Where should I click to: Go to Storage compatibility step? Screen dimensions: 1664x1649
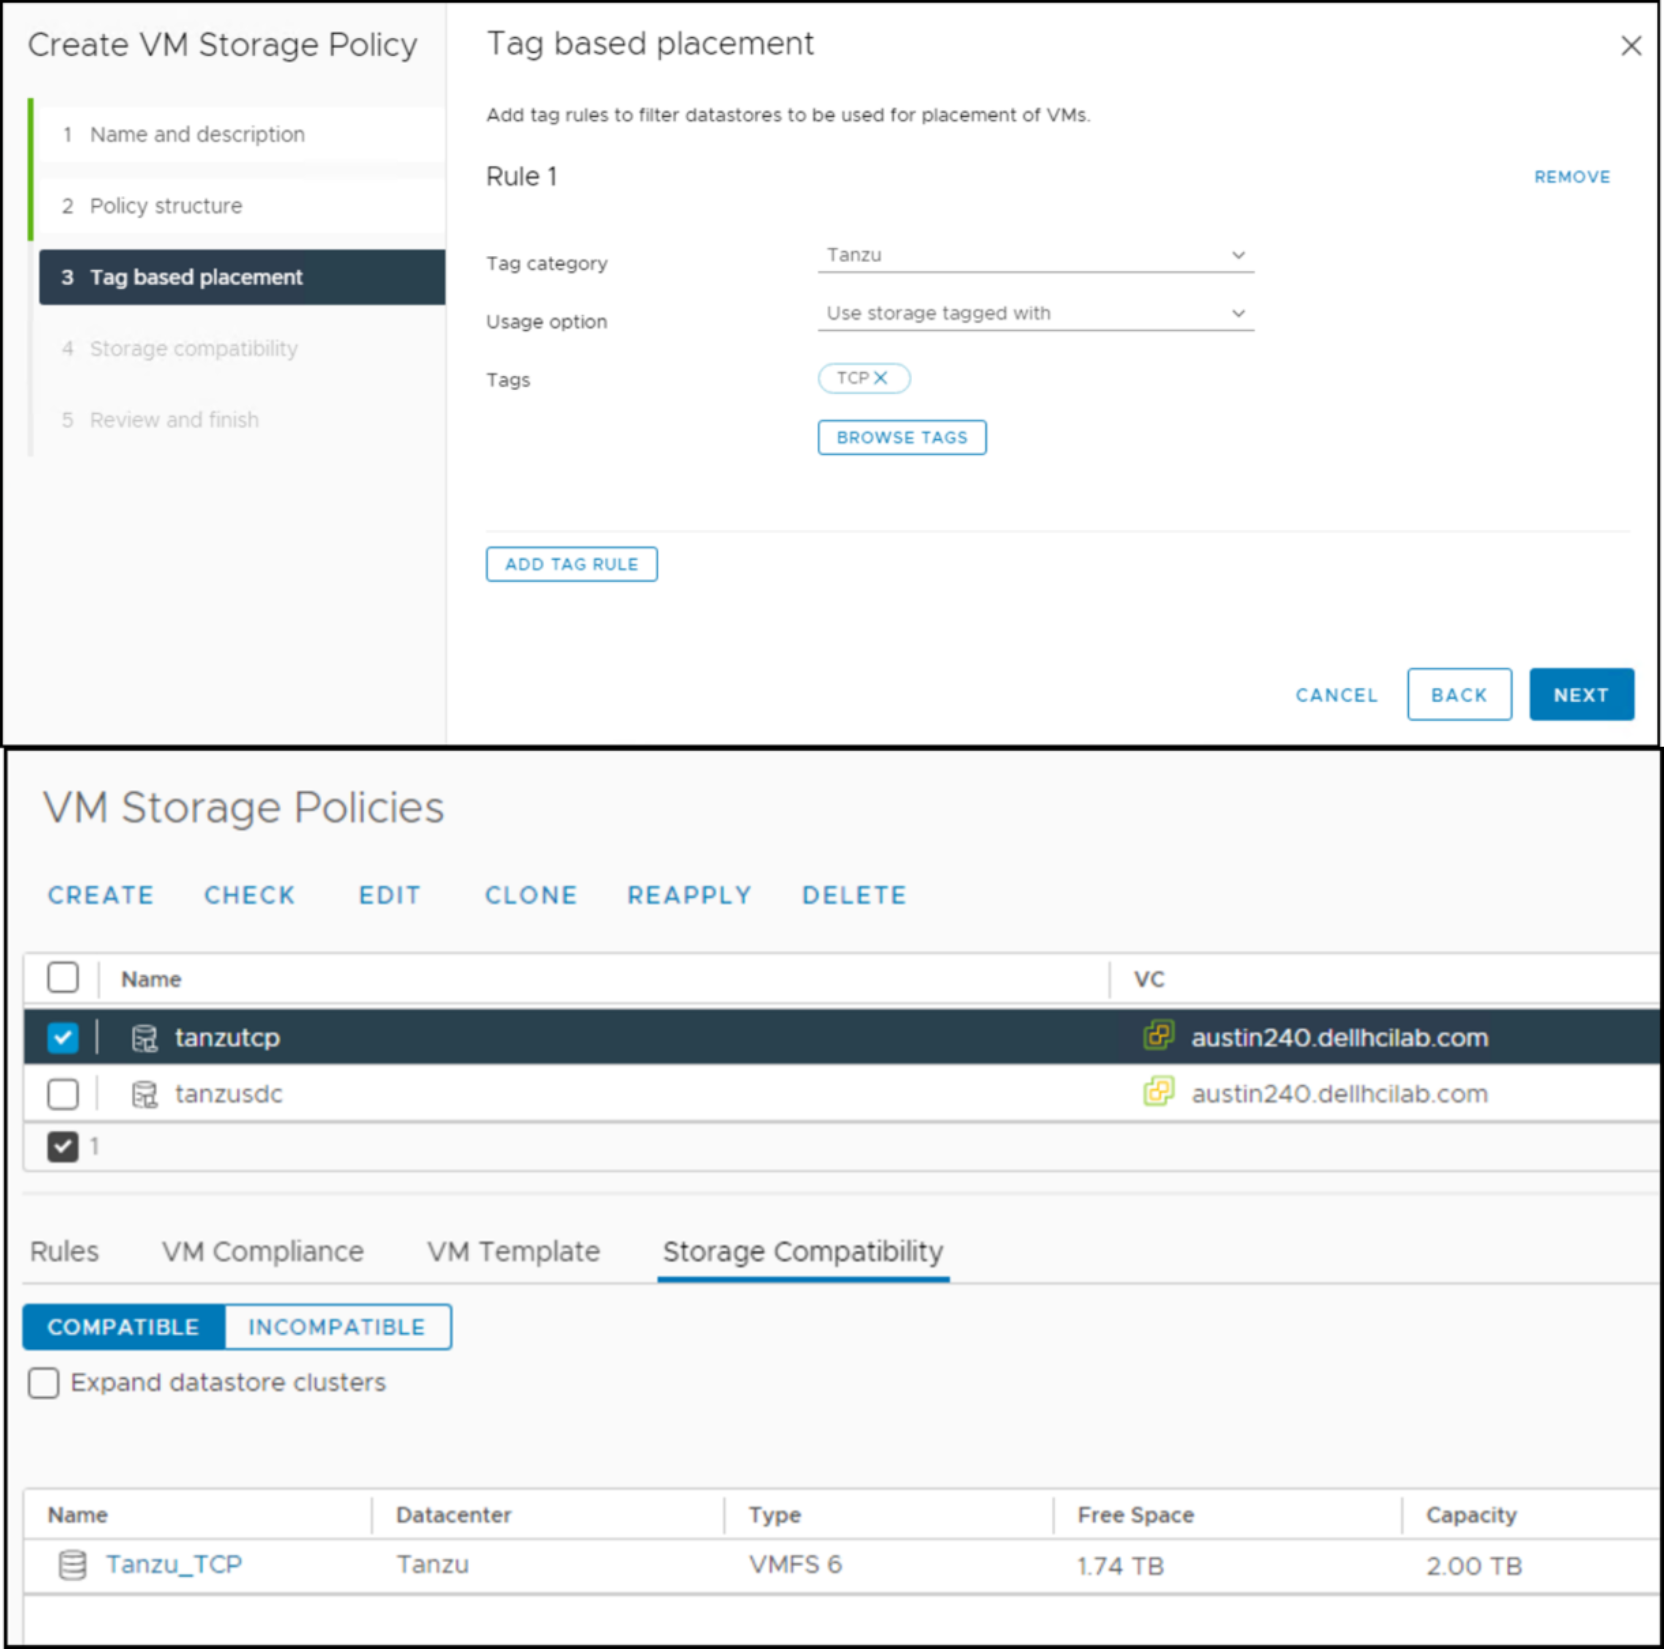(241, 348)
